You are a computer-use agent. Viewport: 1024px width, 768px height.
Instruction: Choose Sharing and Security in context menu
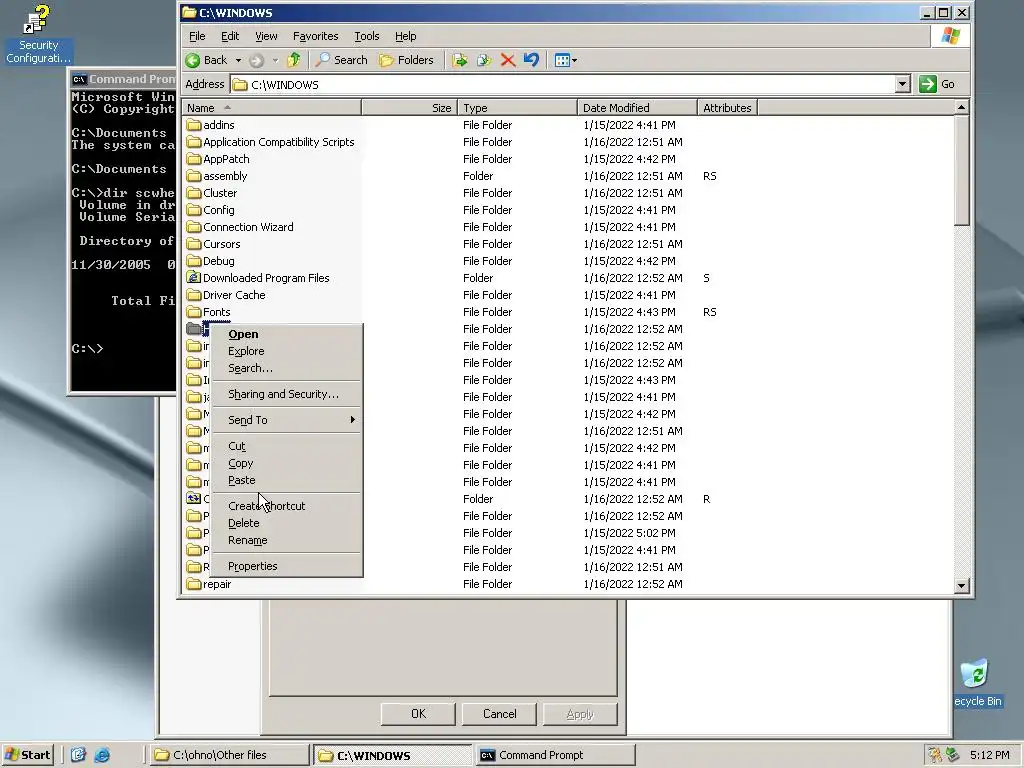pos(287,394)
